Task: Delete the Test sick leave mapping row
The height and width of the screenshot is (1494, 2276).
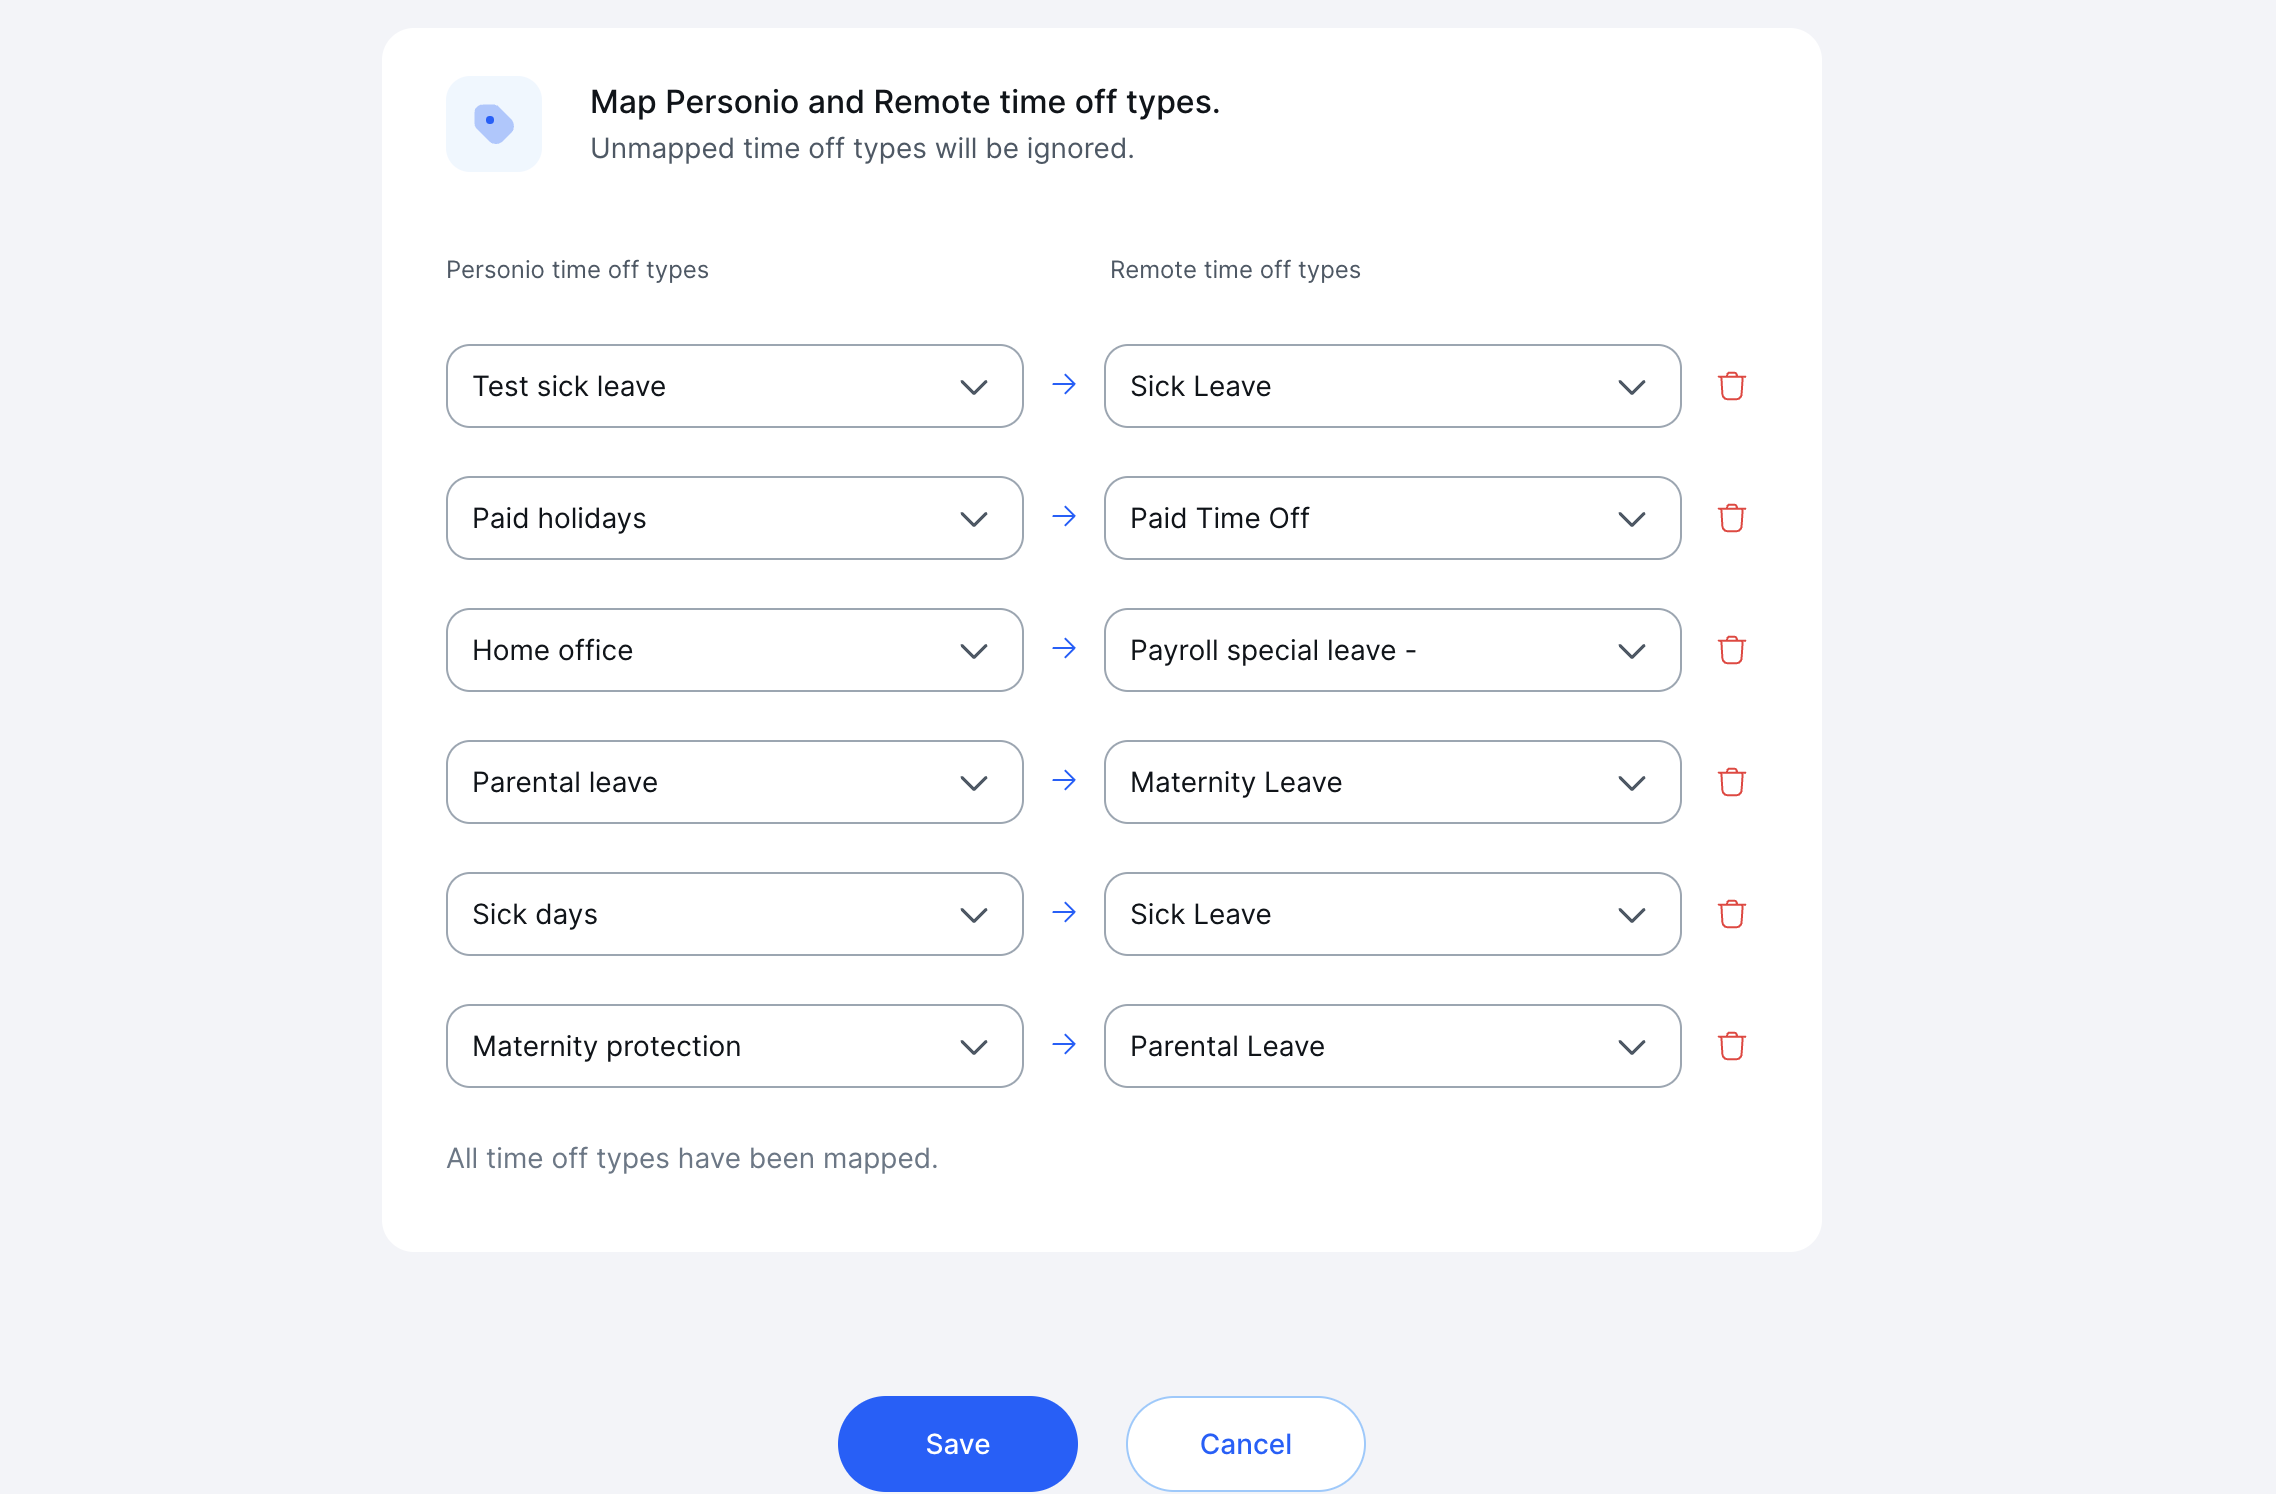Action: (x=1731, y=386)
